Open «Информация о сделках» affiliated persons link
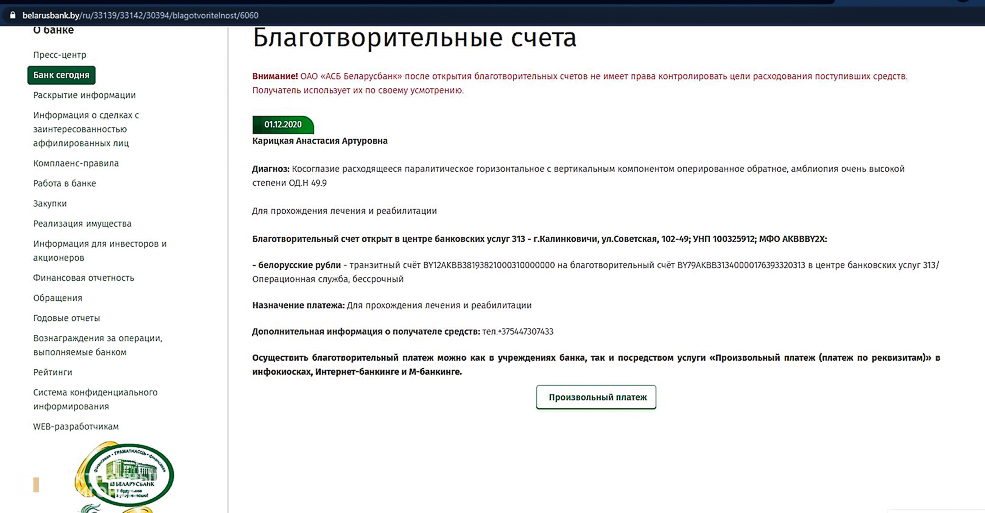Image resolution: width=985 pixels, height=513 pixels. click(86, 129)
